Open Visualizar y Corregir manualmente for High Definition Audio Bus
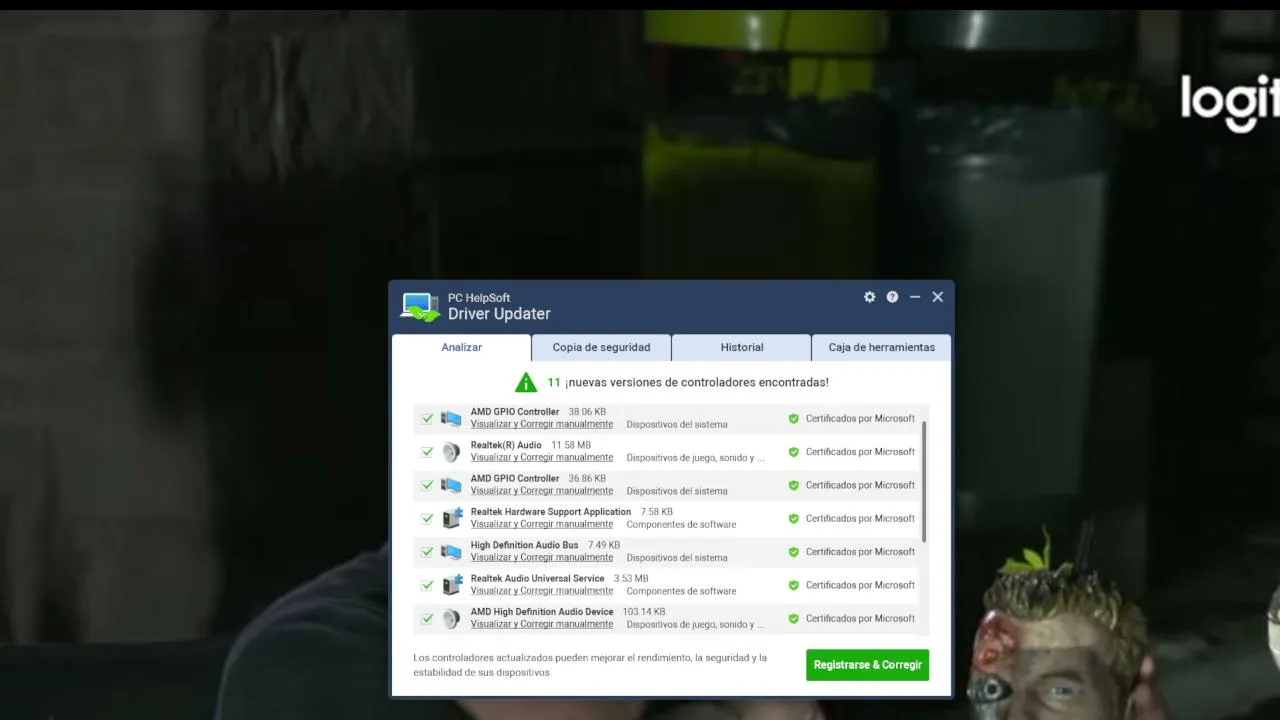The width and height of the screenshot is (1280, 720). [542, 558]
